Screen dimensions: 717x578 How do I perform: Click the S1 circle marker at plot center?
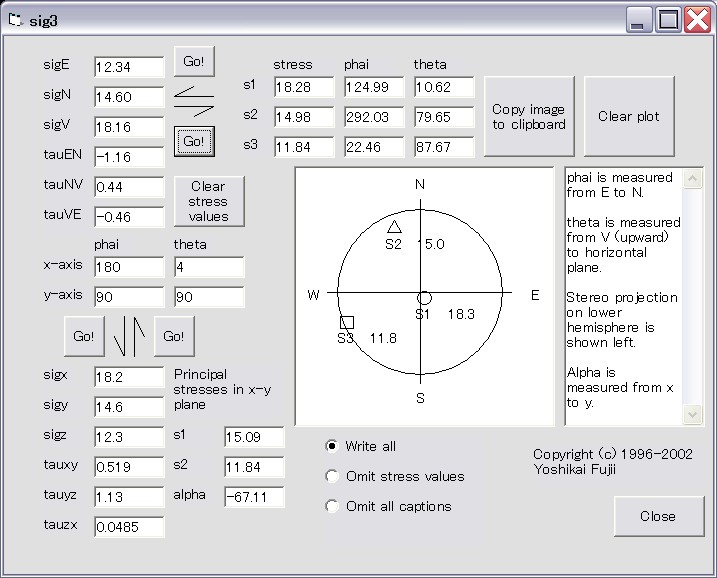point(424,298)
